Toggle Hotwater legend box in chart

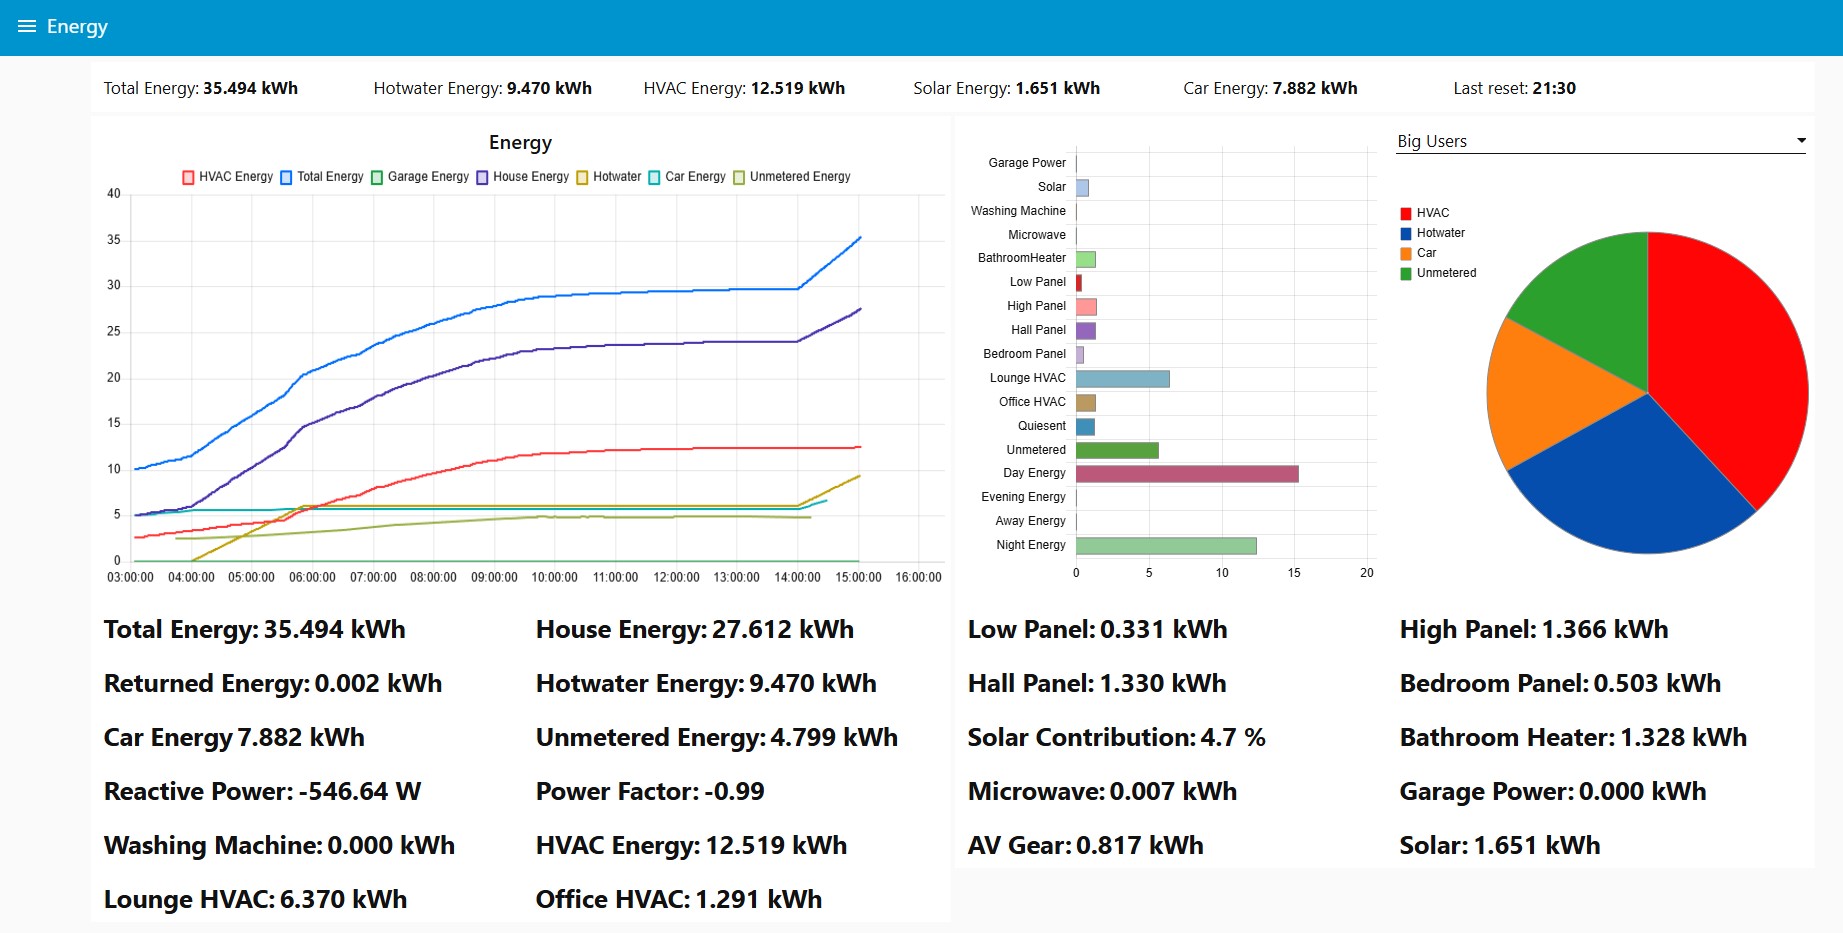(582, 177)
